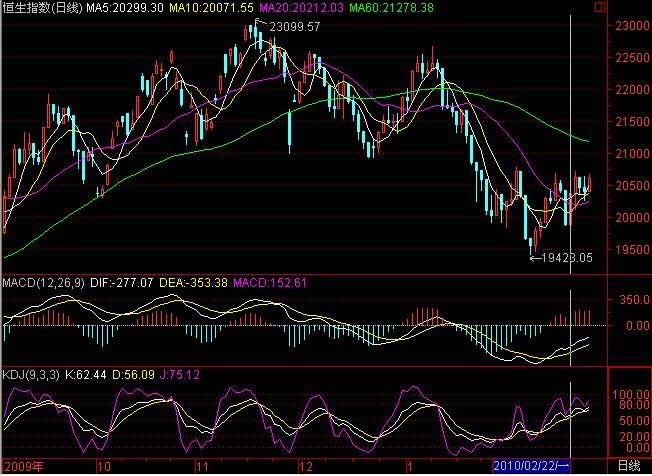The width and height of the screenshot is (652, 476).
Task: Click the 20000 price axis label
Action: (632, 218)
